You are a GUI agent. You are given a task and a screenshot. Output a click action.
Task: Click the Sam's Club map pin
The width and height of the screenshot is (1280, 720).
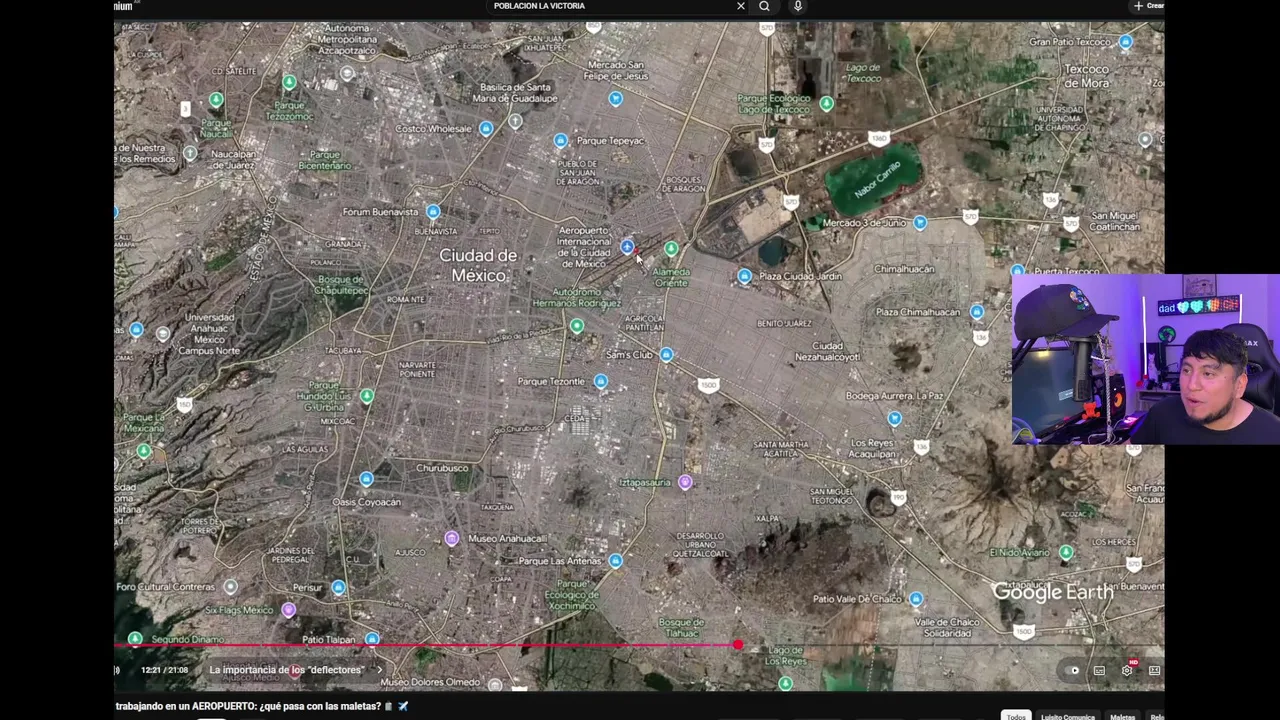coord(666,355)
